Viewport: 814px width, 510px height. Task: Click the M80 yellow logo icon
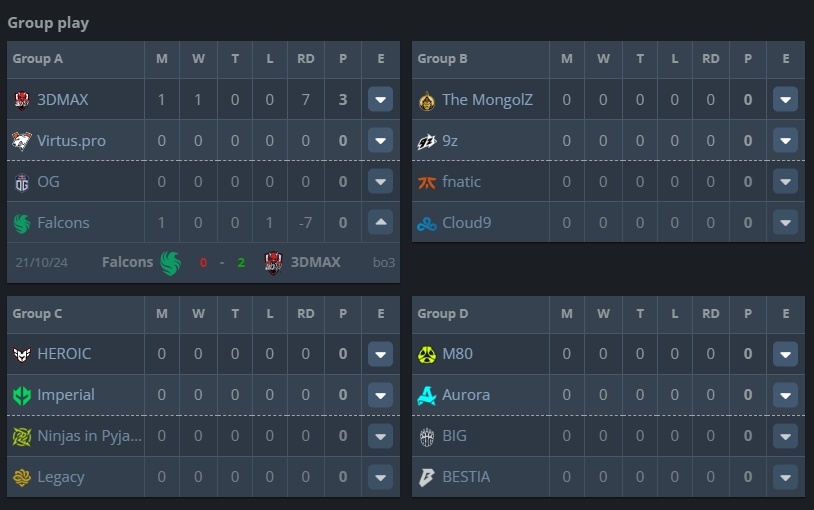[x=427, y=354]
